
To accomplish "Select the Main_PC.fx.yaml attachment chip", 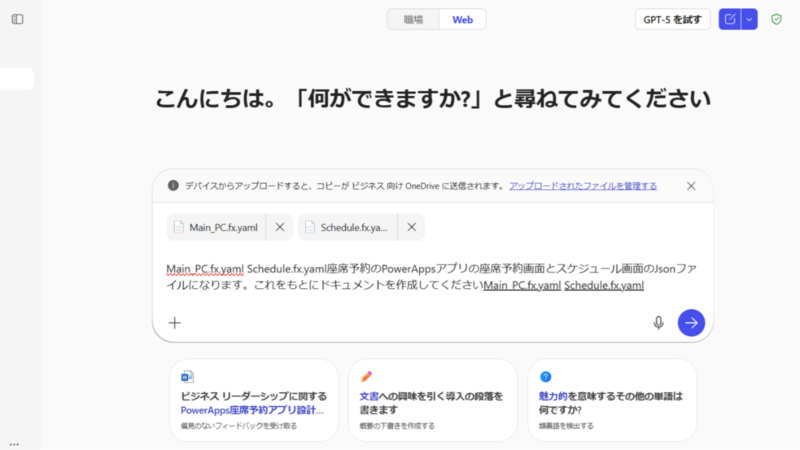I will click(x=216, y=227).
